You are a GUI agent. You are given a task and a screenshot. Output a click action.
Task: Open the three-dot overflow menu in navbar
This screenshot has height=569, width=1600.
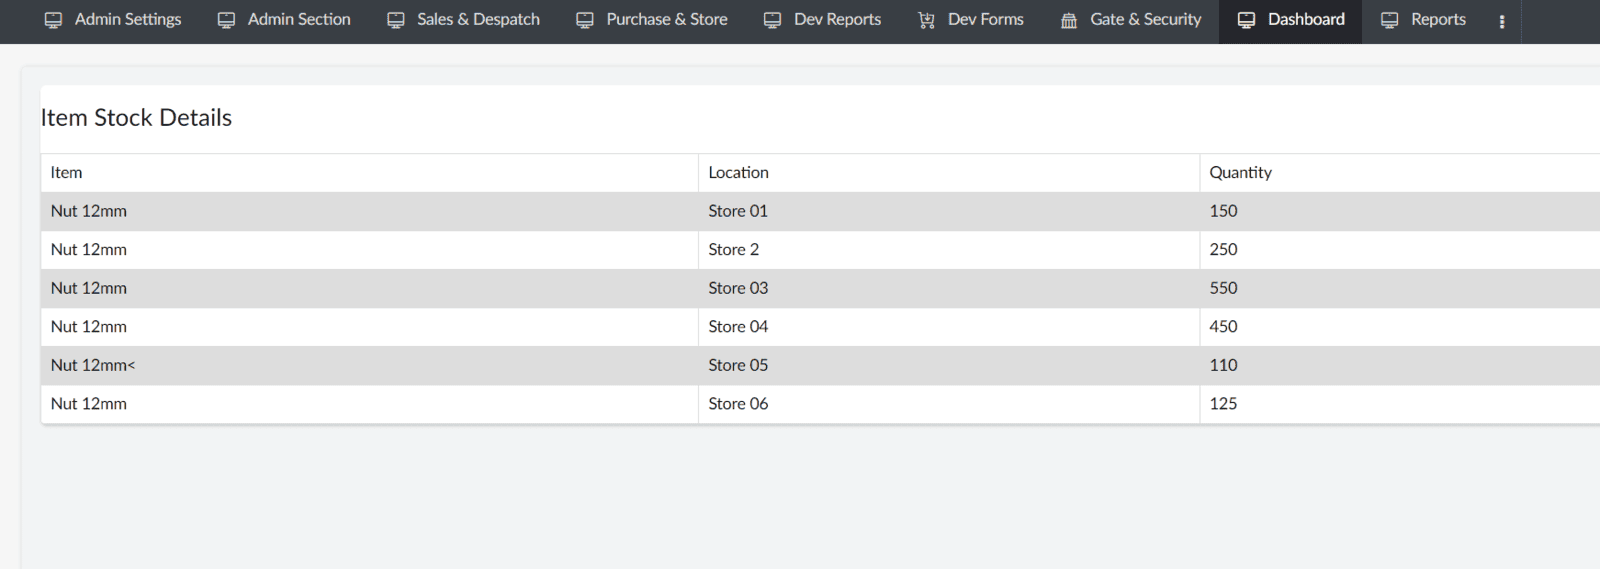pos(1502,21)
